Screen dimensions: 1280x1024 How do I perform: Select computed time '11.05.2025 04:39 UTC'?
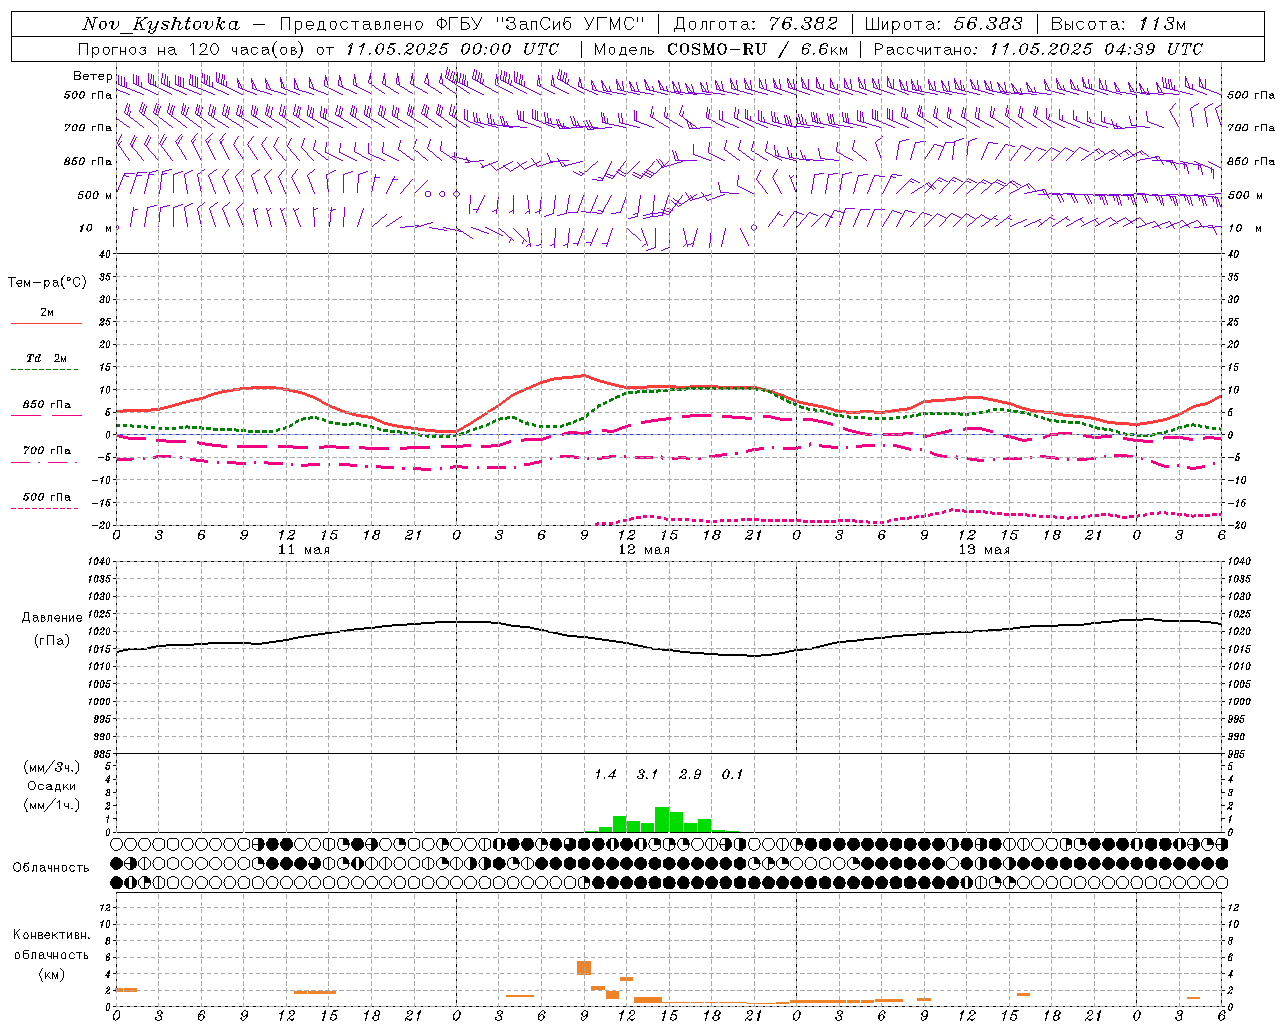(1096, 49)
